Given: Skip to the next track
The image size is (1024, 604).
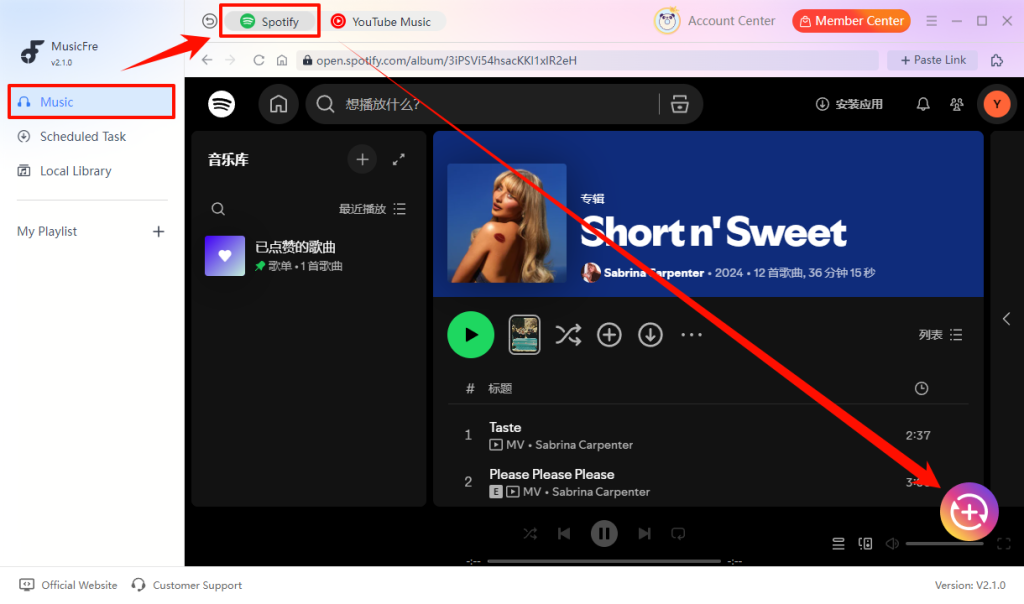Looking at the screenshot, I should click(x=644, y=533).
